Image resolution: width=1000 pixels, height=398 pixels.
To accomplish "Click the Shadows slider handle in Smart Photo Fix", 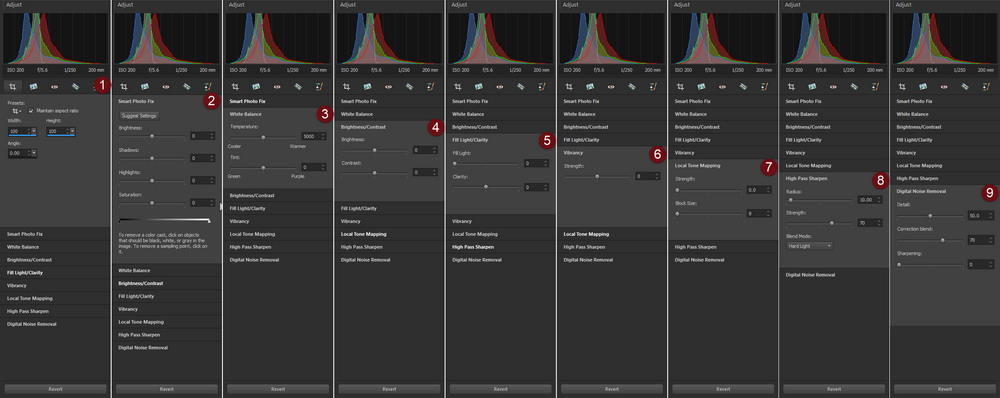I will [x=152, y=158].
